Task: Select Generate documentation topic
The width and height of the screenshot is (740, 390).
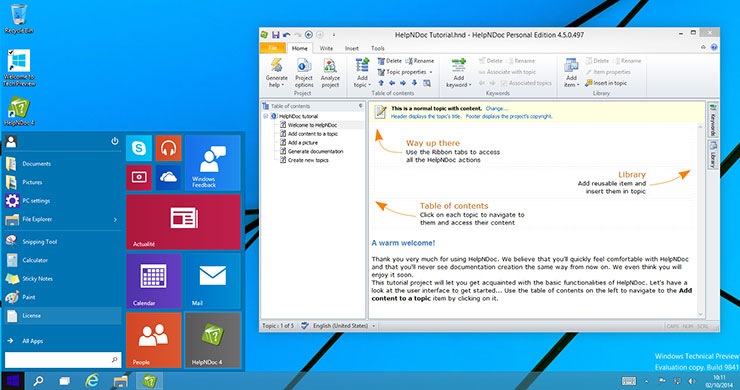Action: tap(315, 152)
